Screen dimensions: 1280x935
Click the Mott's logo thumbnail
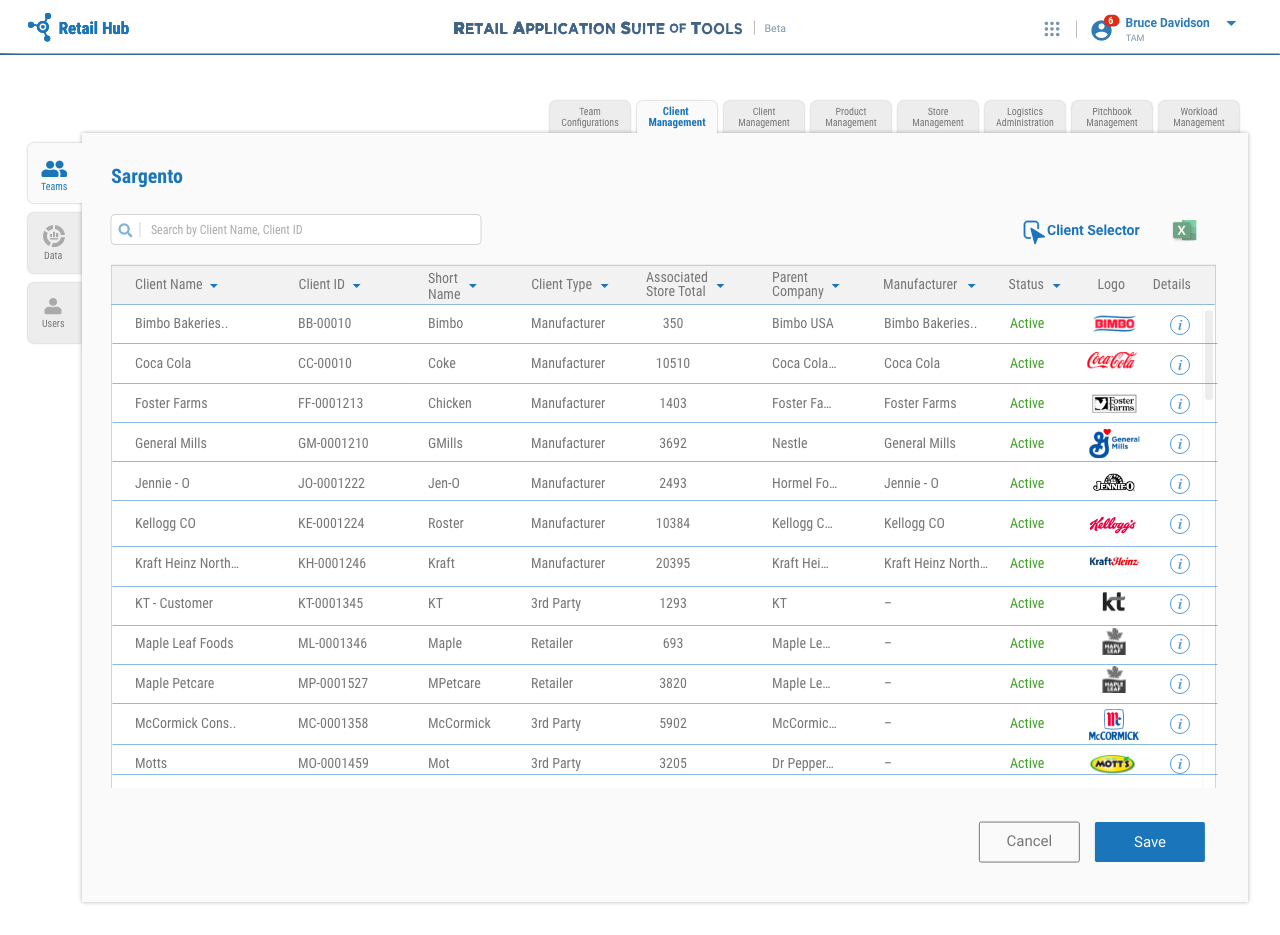pos(1113,764)
